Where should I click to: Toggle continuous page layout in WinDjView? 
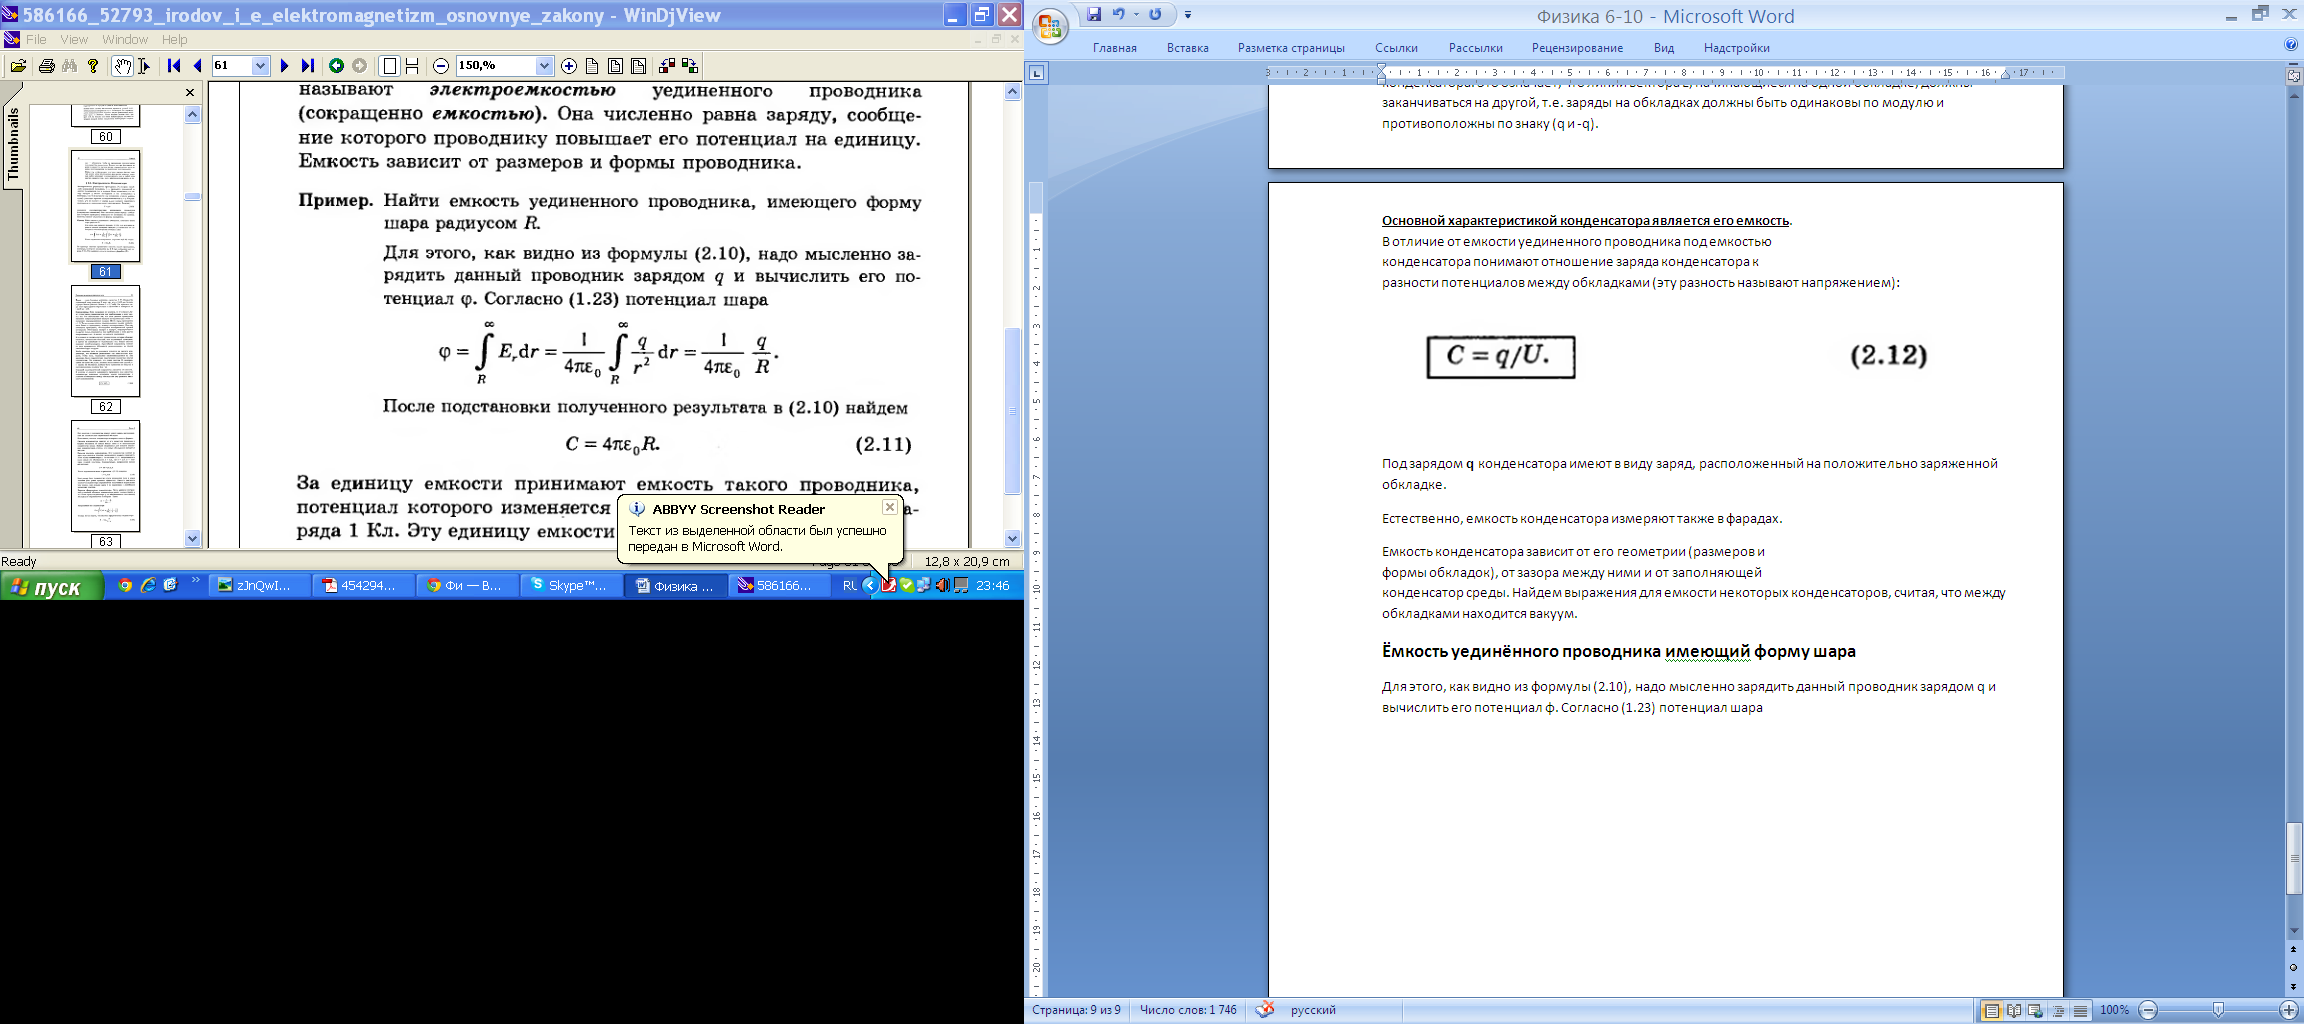coord(412,66)
